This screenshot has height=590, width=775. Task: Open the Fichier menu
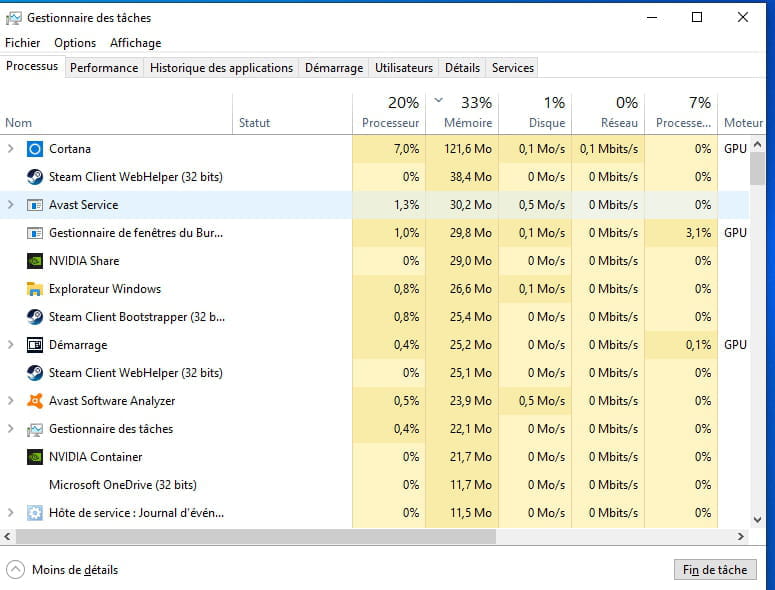(x=23, y=43)
